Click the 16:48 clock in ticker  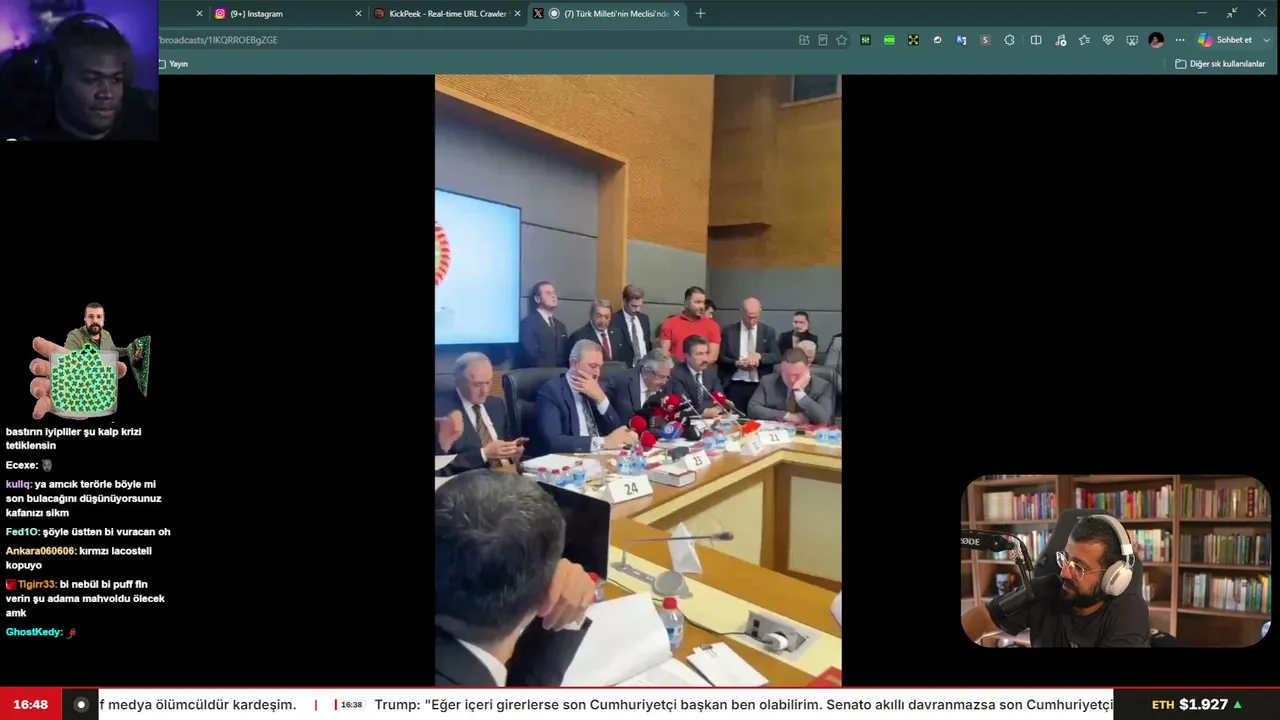click(31, 704)
